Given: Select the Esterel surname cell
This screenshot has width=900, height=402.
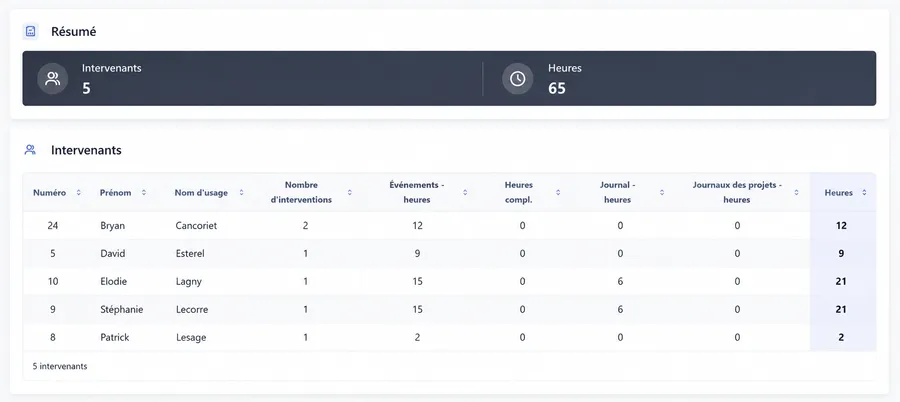Looking at the screenshot, I should point(190,253).
